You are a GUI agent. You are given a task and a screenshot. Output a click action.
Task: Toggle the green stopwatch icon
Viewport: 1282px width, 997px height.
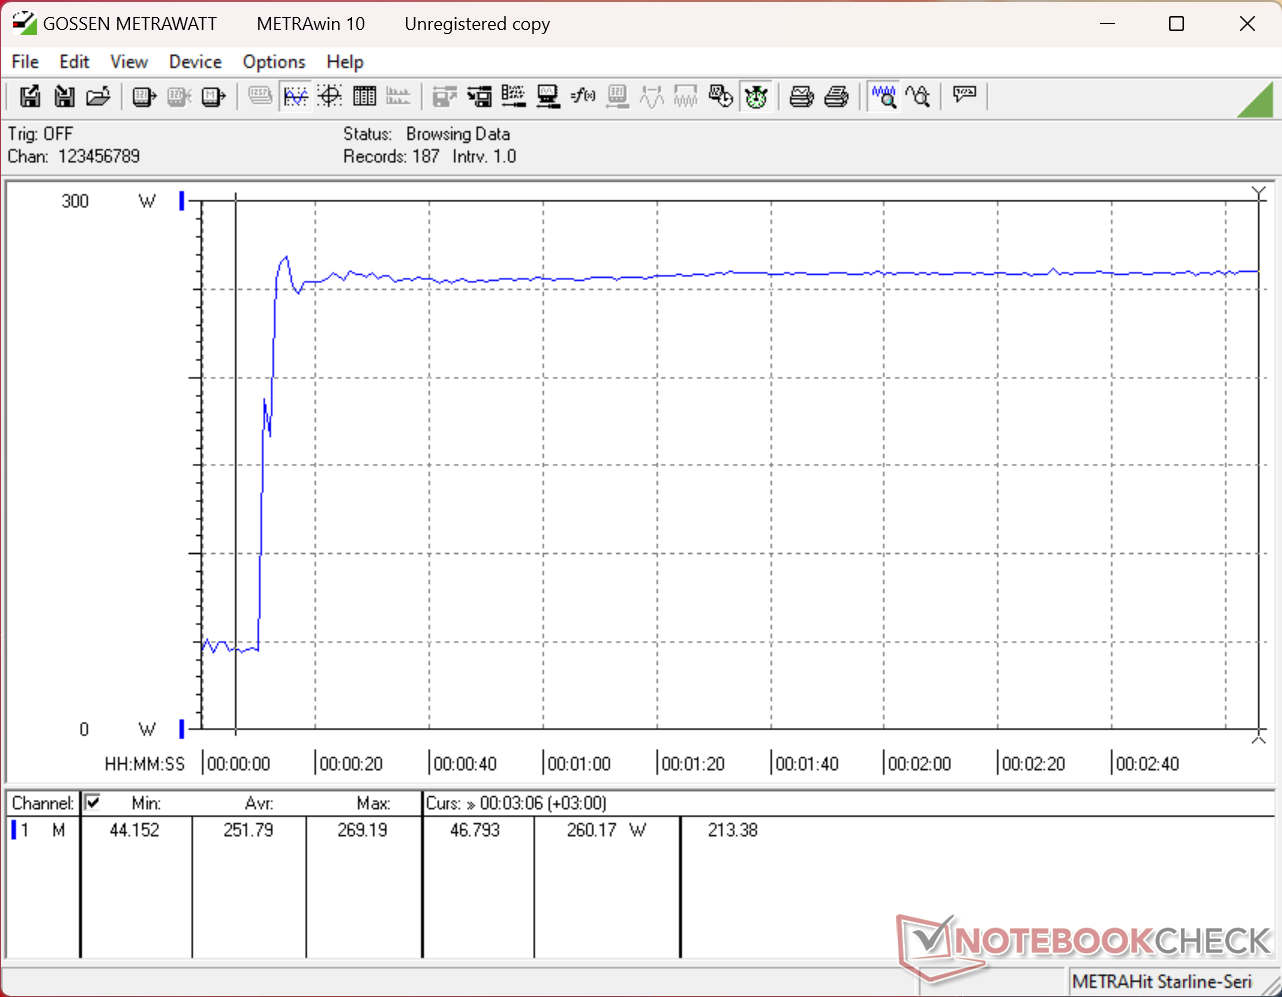click(756, 96)
